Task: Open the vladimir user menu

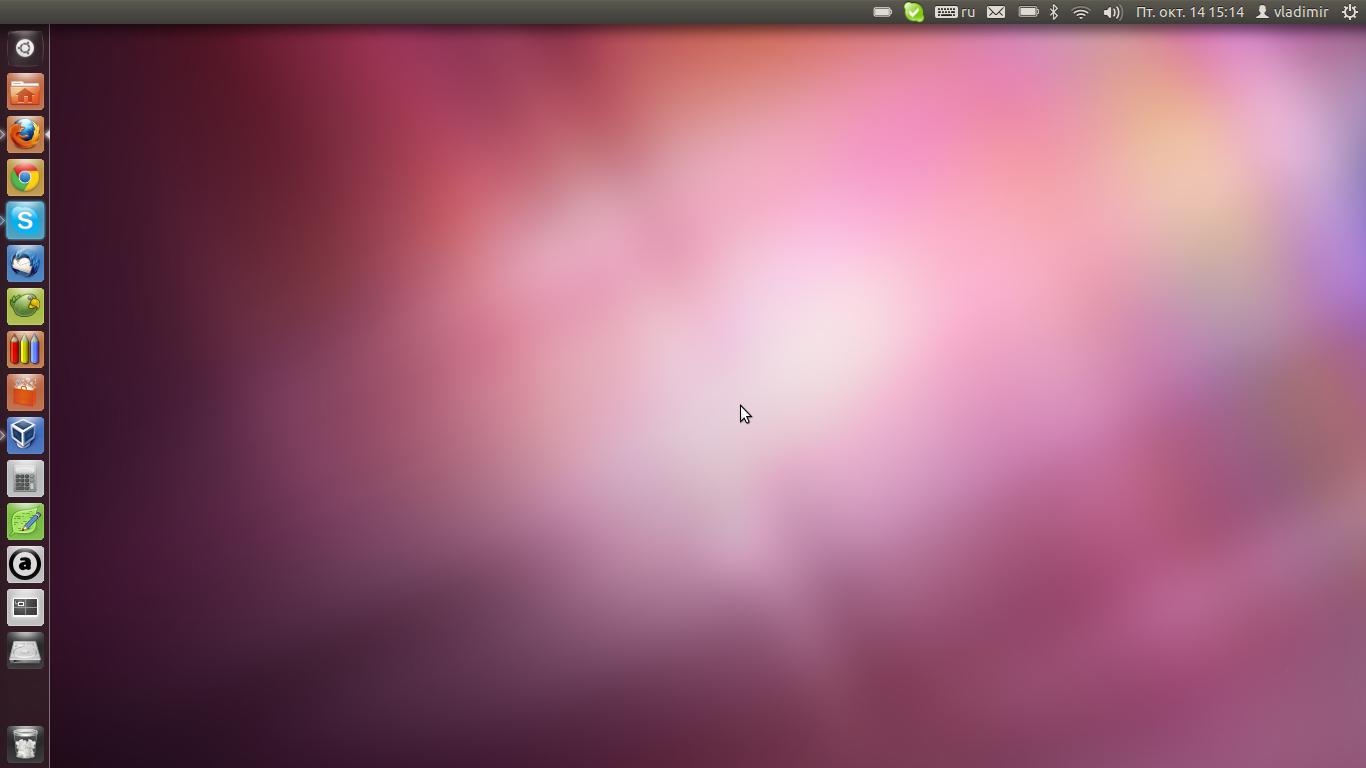Action: click(x=1292, y=12)
